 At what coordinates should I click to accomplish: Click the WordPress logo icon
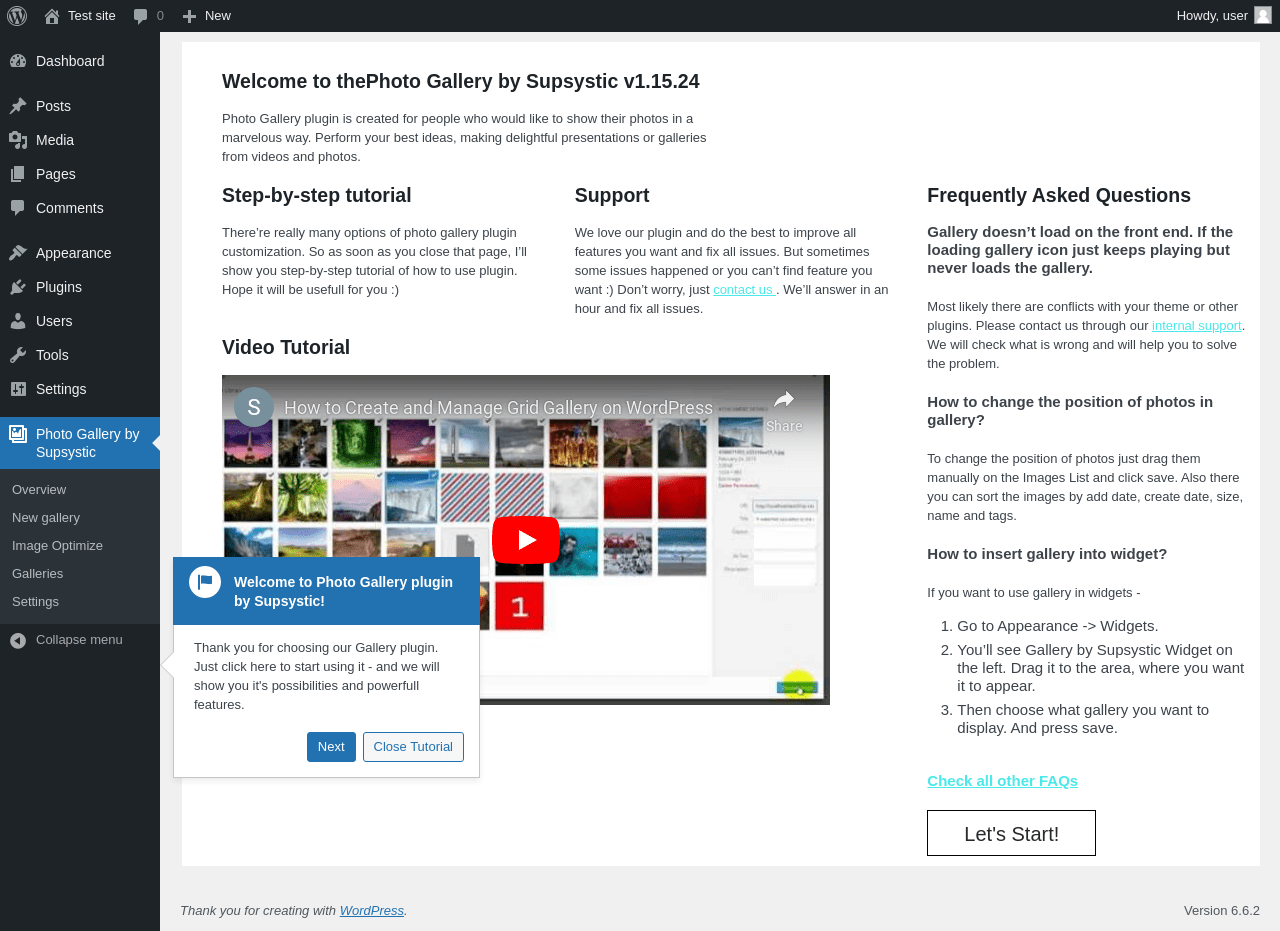point(17,15)
